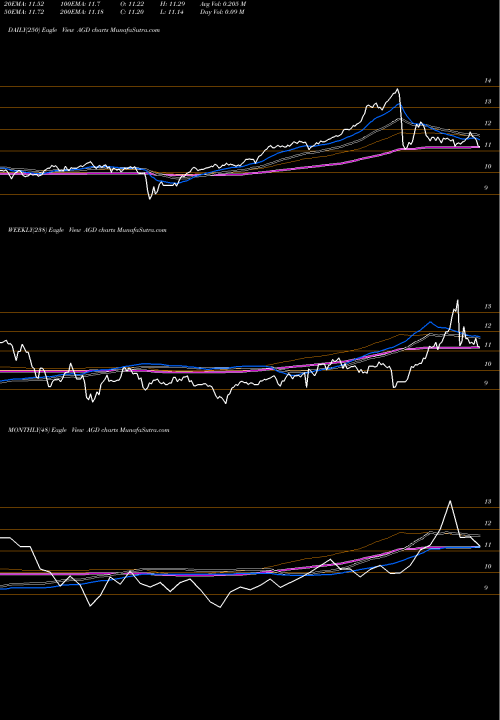Click the weekly chart price spike peak

point(457,301)
